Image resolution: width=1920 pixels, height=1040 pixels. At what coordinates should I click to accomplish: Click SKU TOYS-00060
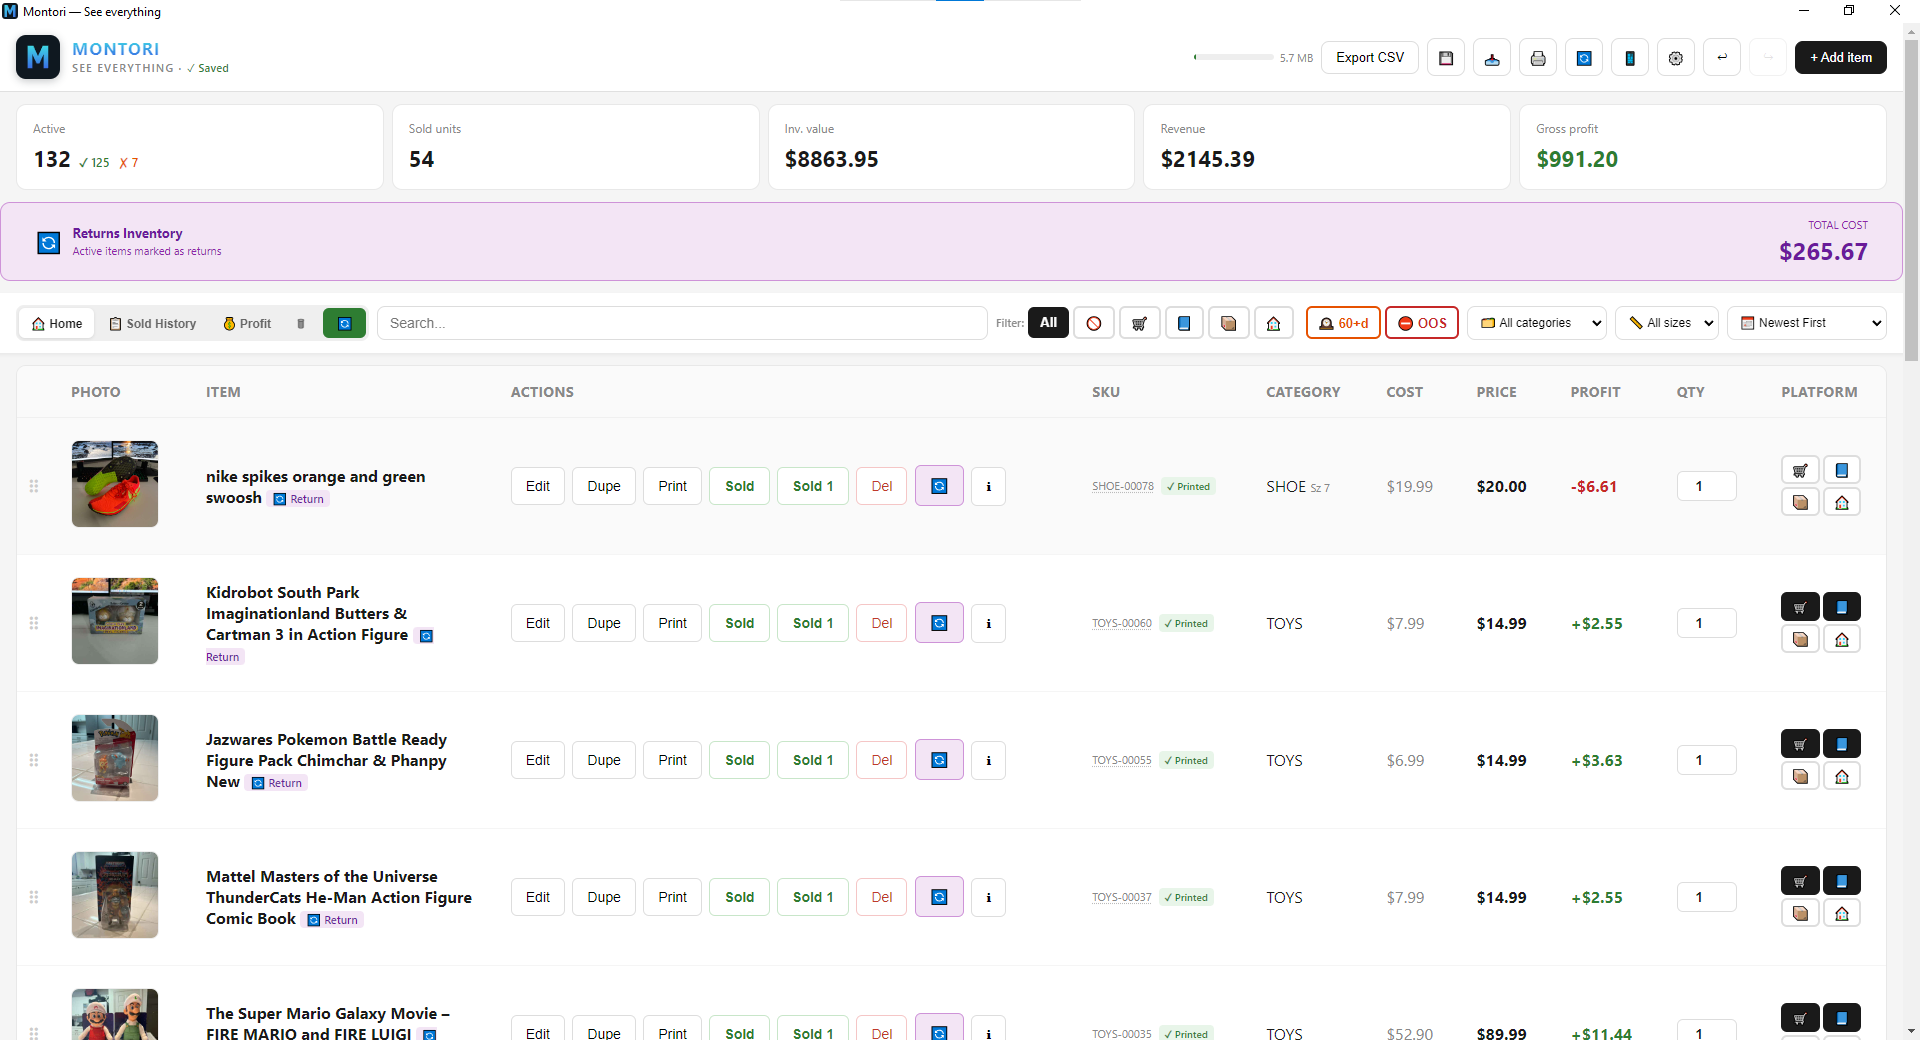tap(1122, 624)
